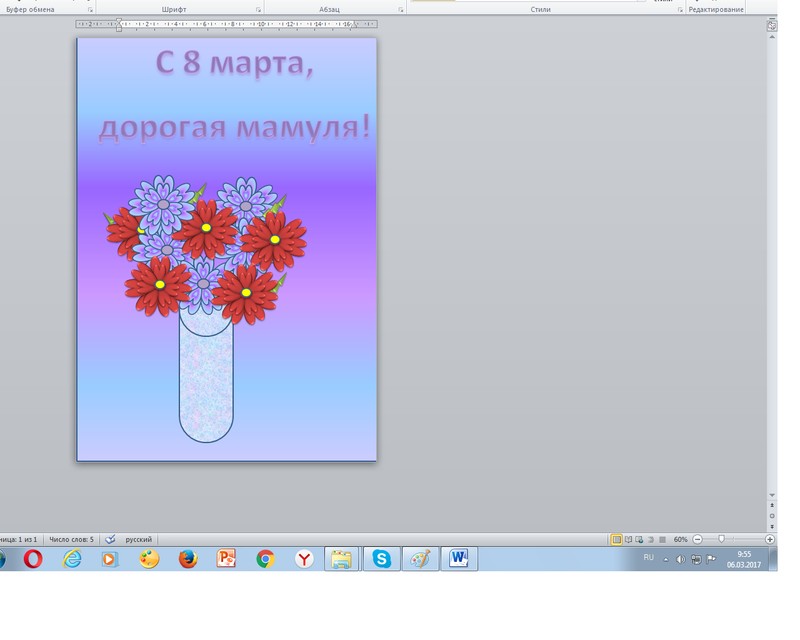The width and height of the screenshot is (800, 640).
Task: Open zoom dialog via 60% label
Action: pos(680,539)
